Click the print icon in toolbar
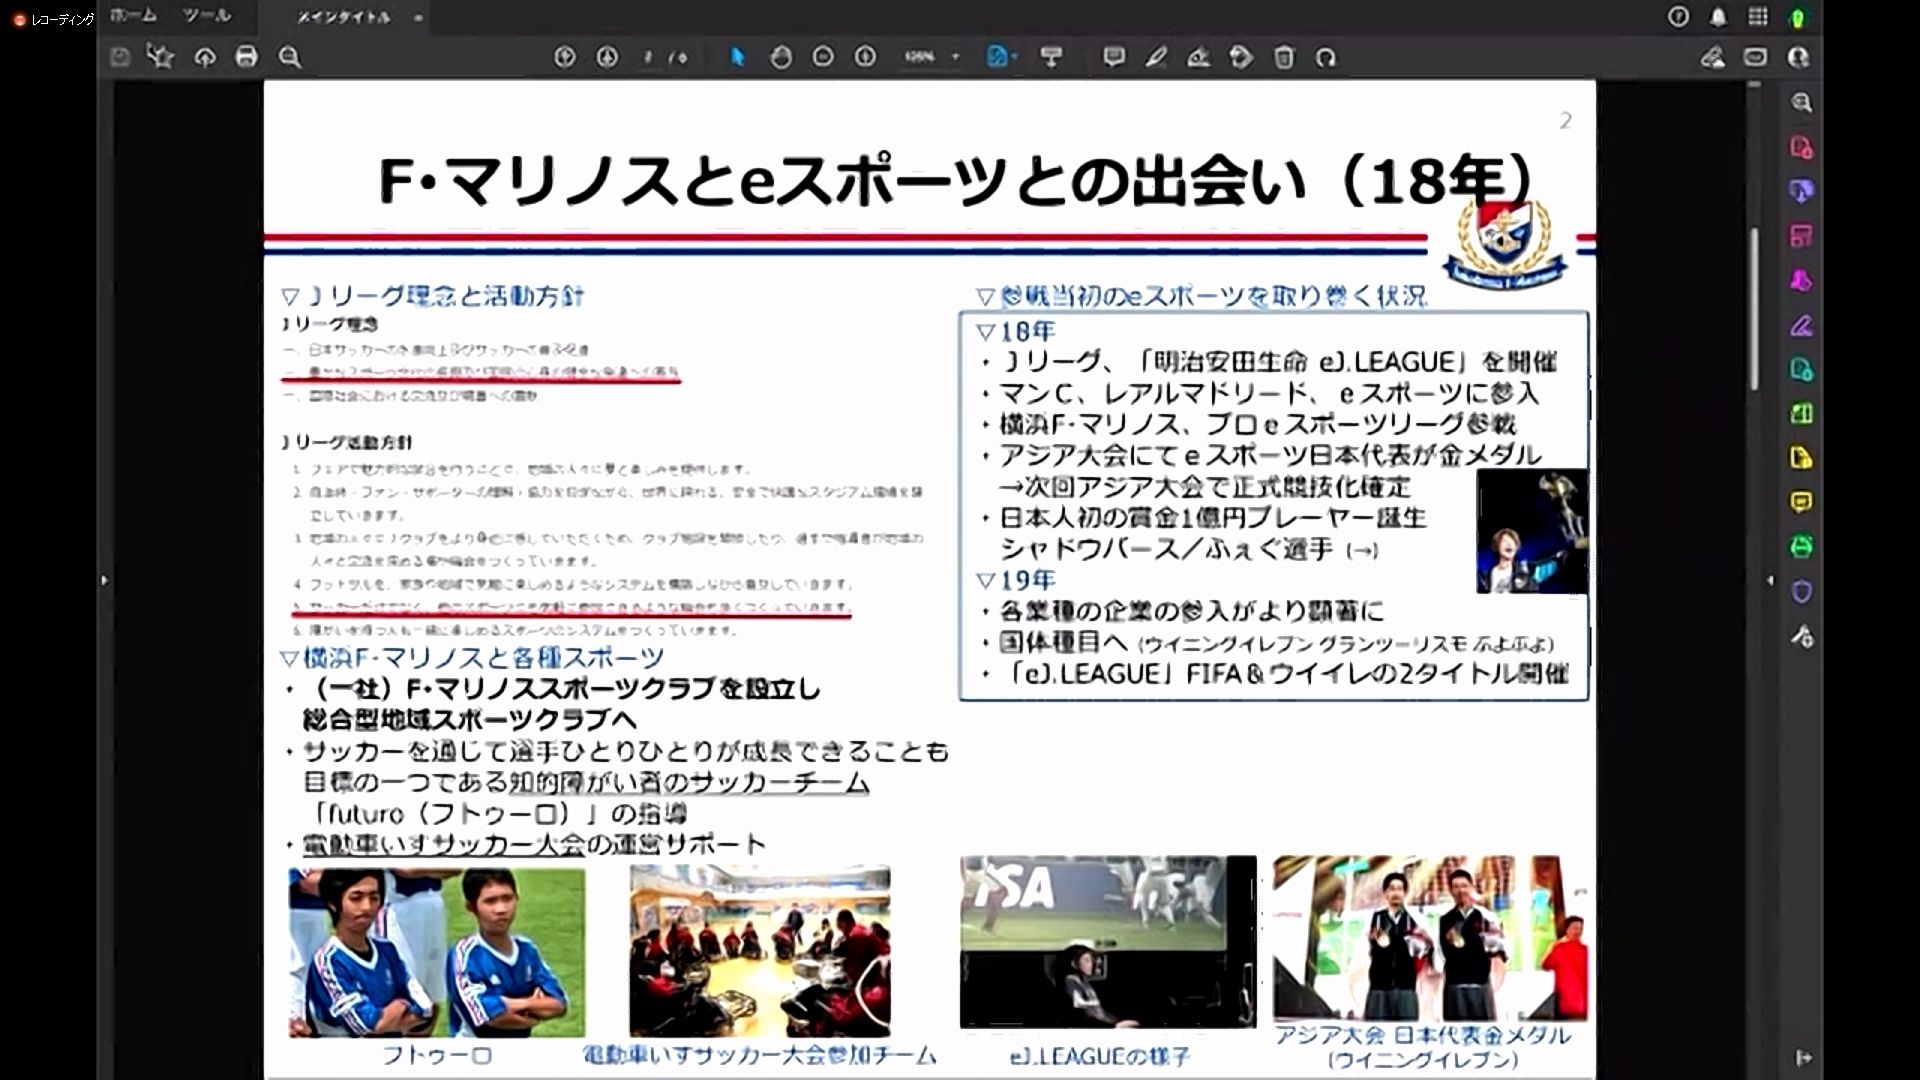This screenshot has width=1920, height=1080. point(246,57)
